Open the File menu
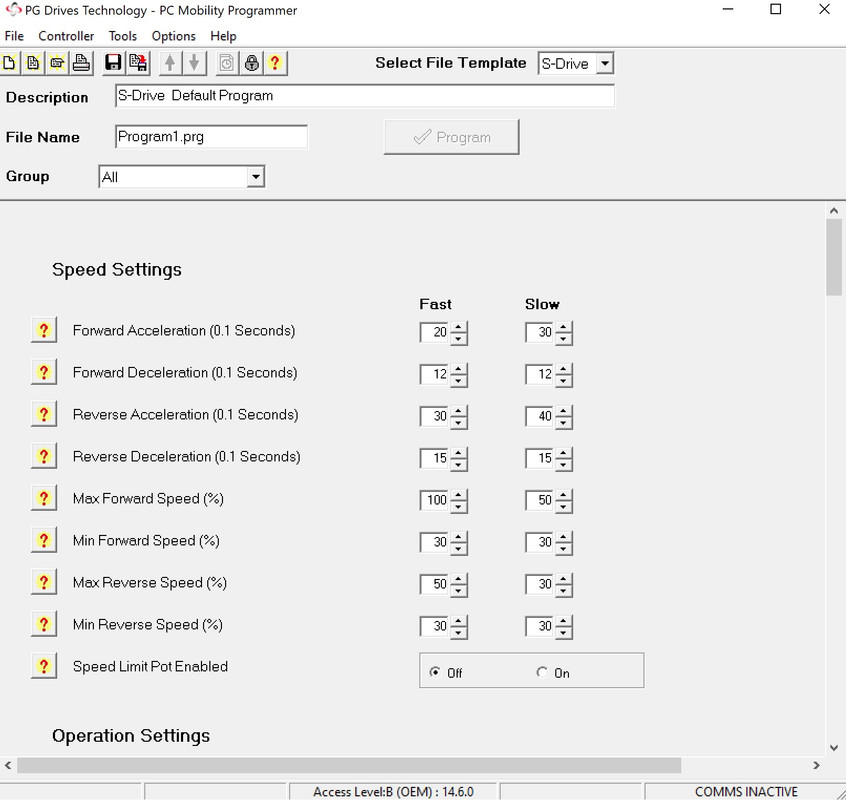Image resolution: width=846 pixels, height=800 pixels. (14, 36)
